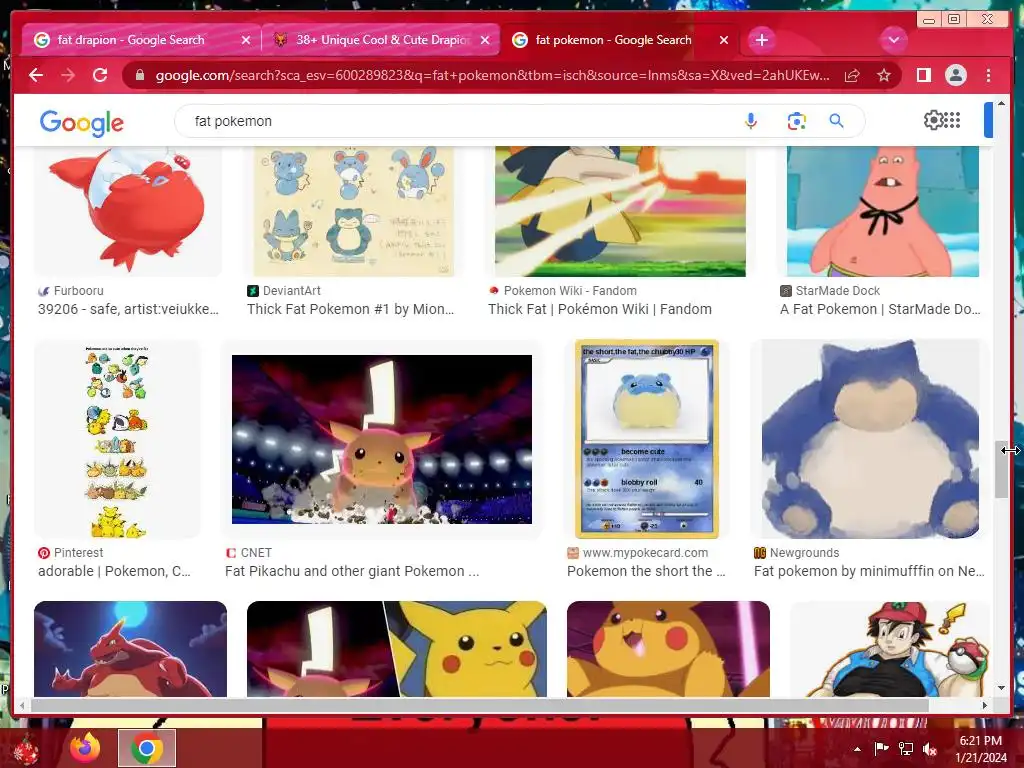Open Google quick settings gear

(933, 120)
